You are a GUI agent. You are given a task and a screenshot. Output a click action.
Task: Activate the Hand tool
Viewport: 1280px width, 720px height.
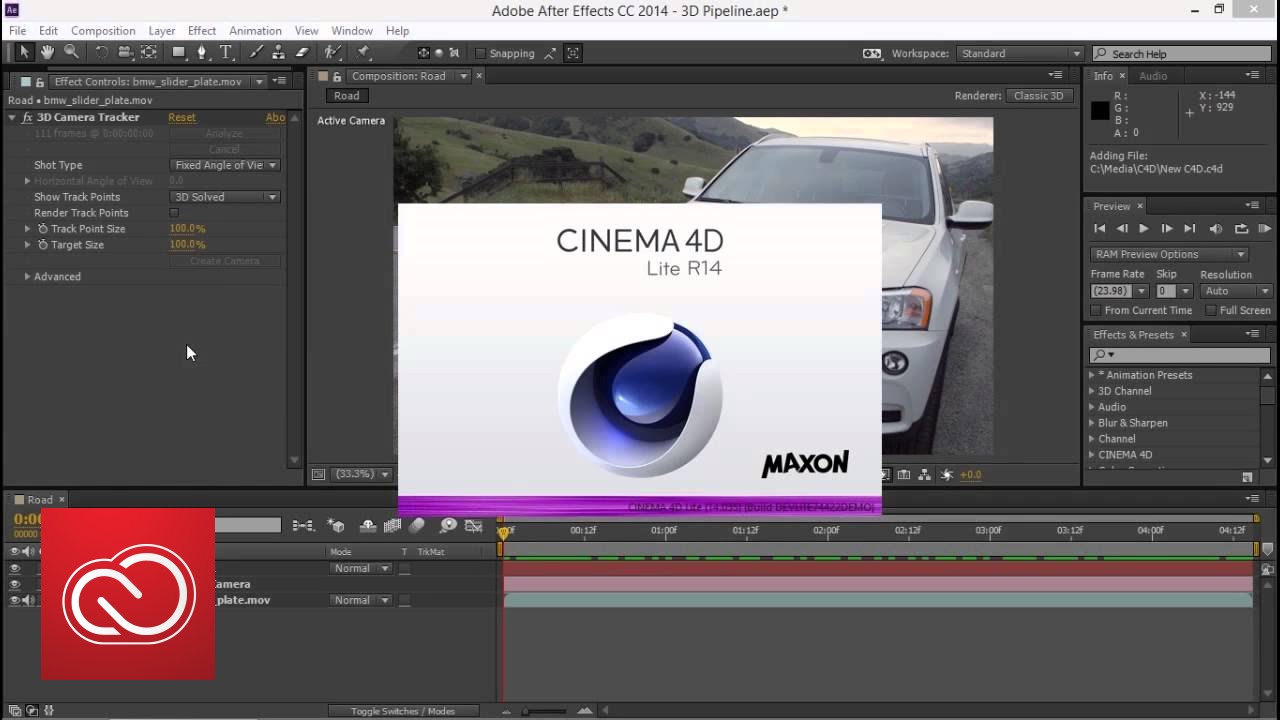pos(47,52)
